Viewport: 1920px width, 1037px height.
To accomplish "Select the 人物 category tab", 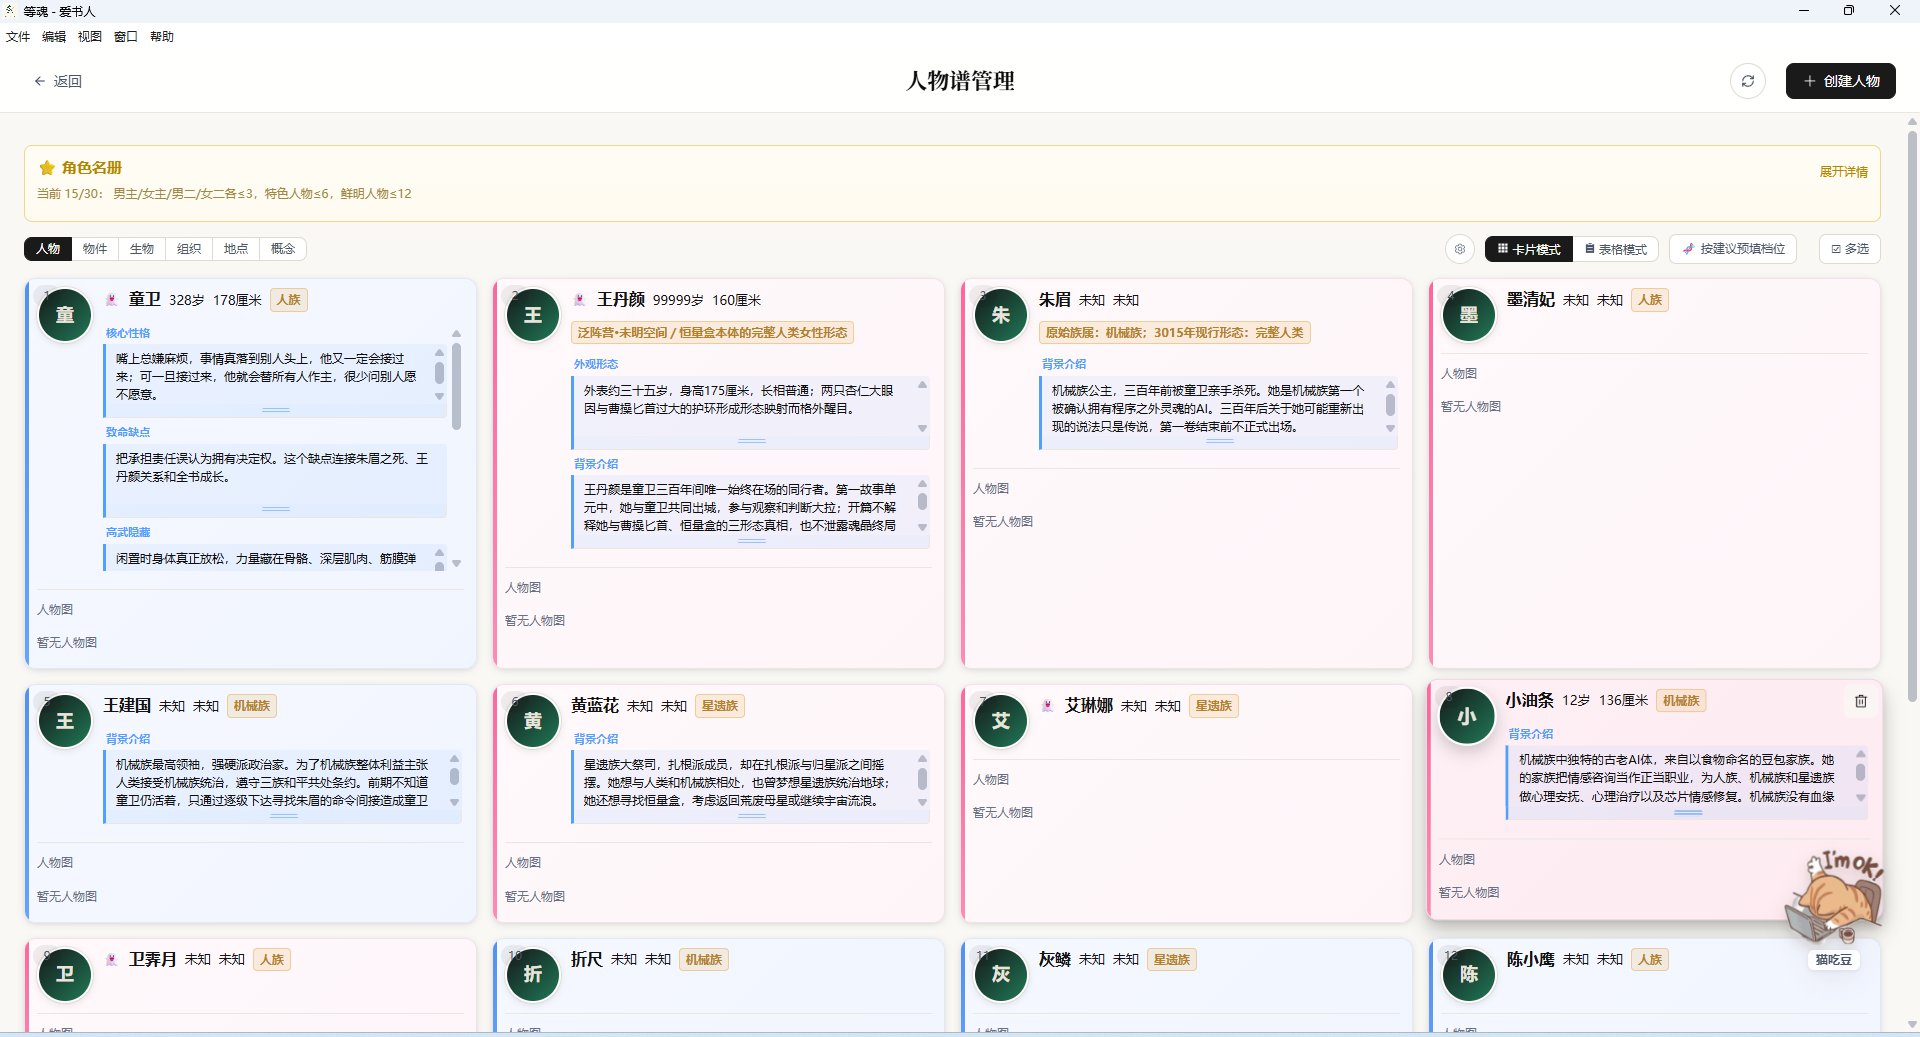I will pyautogui.click(x=48, y=249).
